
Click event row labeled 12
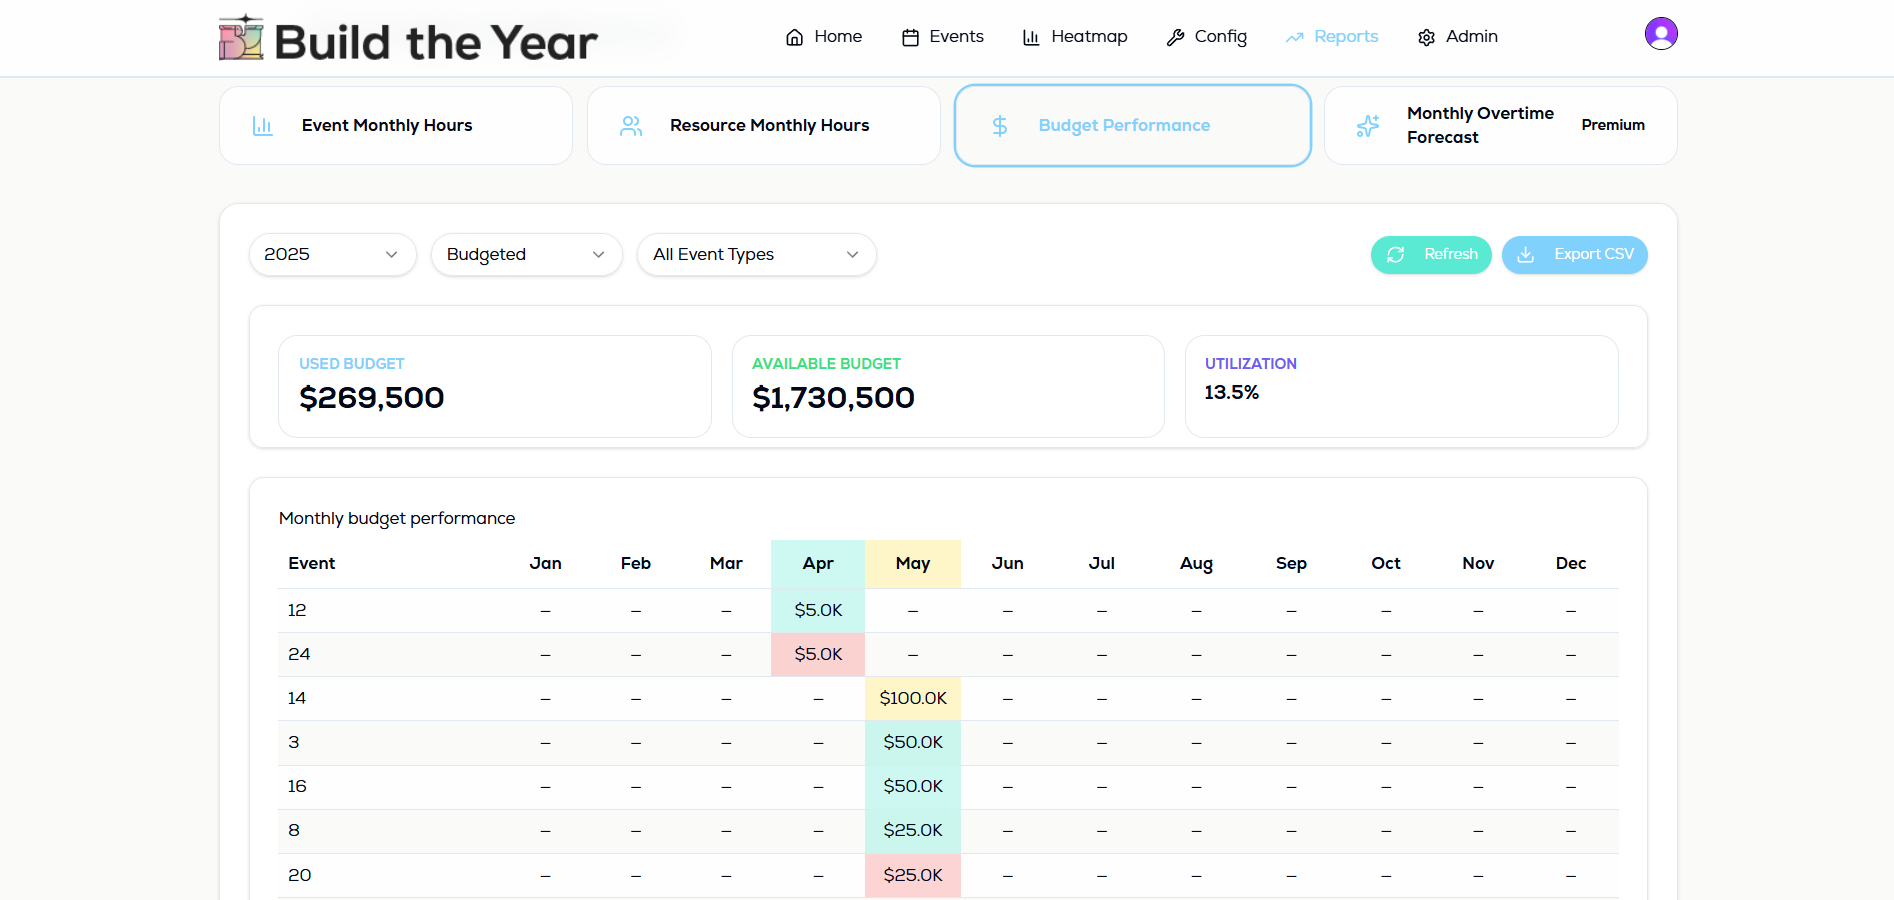coord(948,610)
